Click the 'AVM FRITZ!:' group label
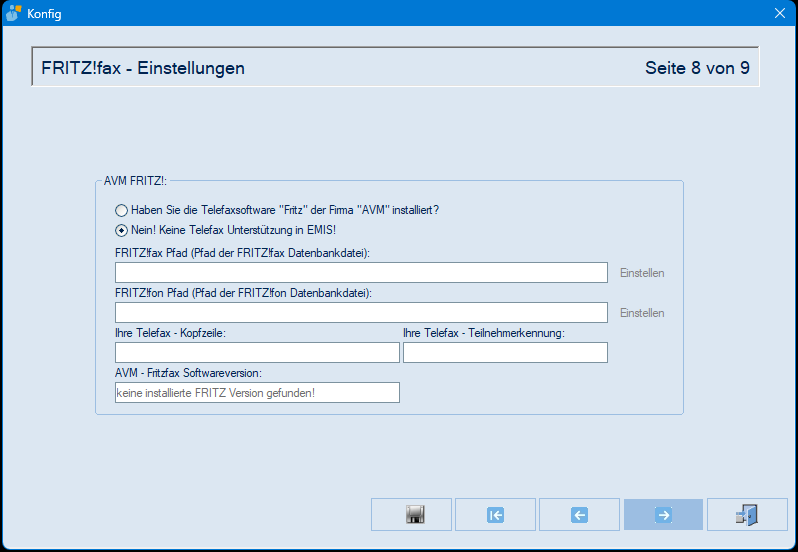This screenshot has width=798, height=552. pyautogui.click(x=135, y=181)
